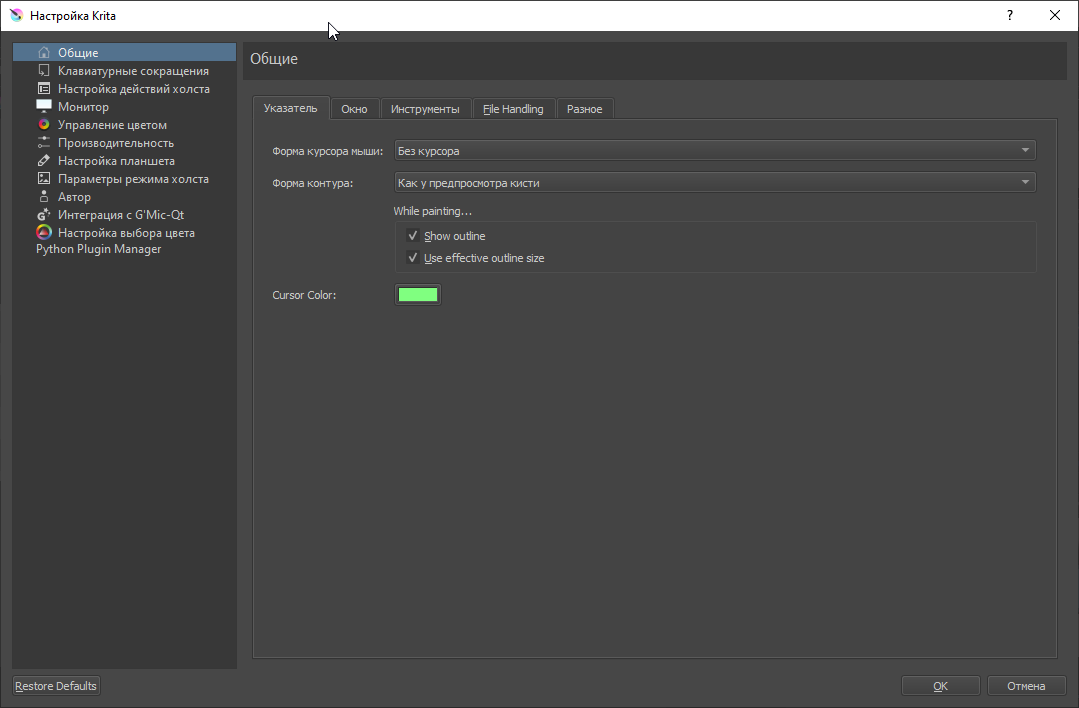Toggle the Show outline checkbox
This screenshot has width=1079, height=708.
(x=413, y=236)
